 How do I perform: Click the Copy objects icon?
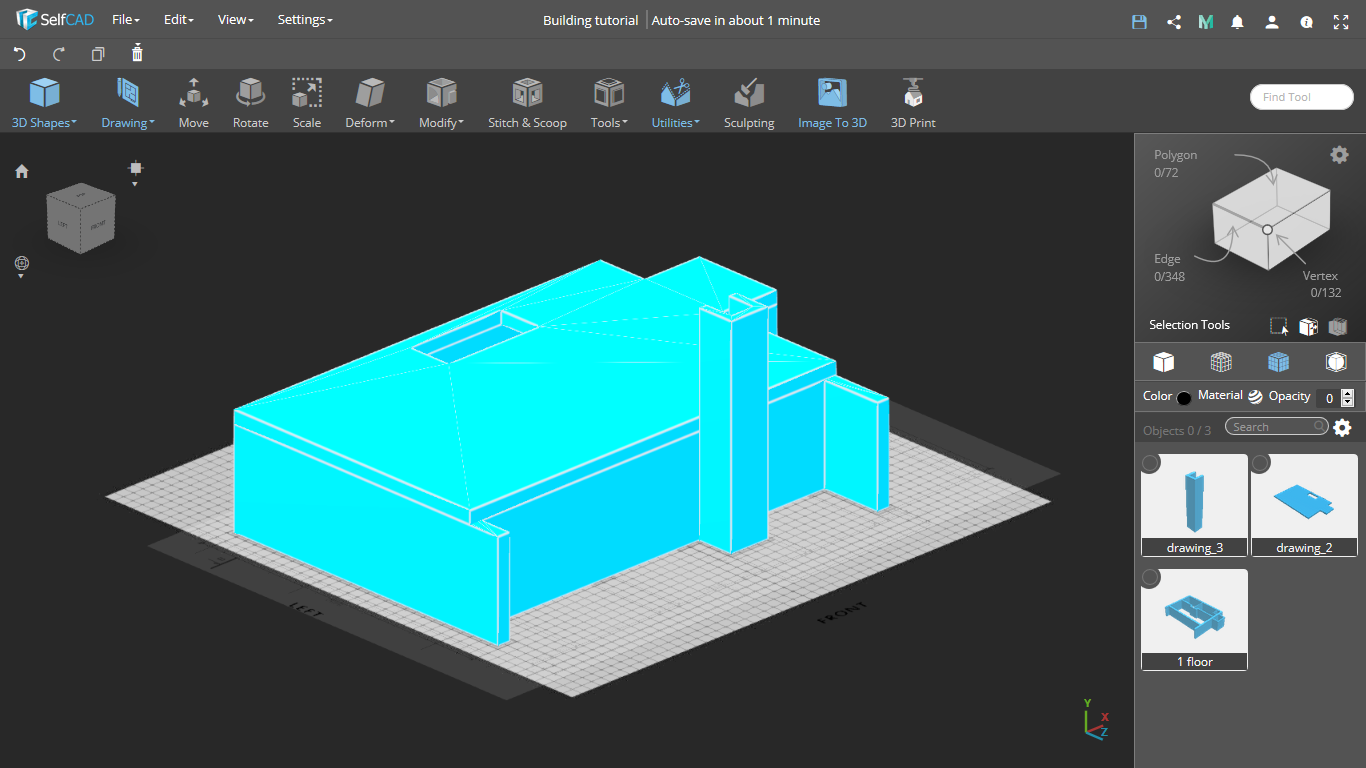(x=98, y=54)
